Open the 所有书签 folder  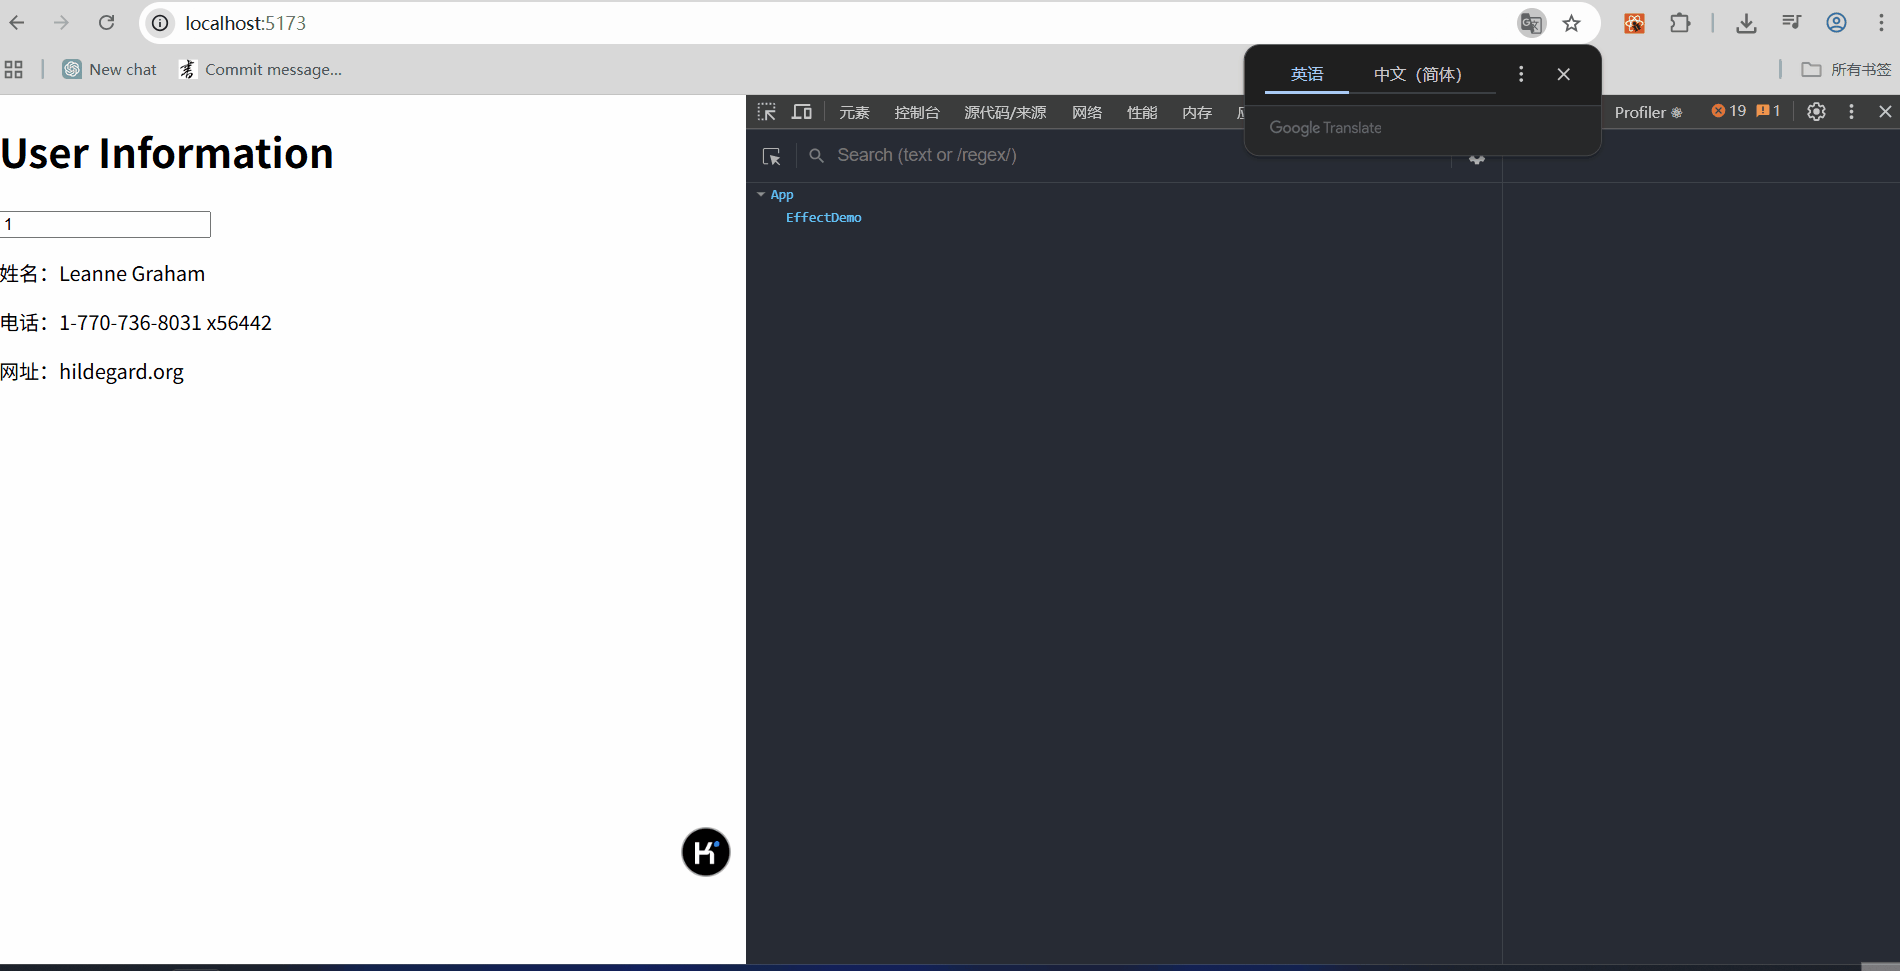pos(1846,69)
